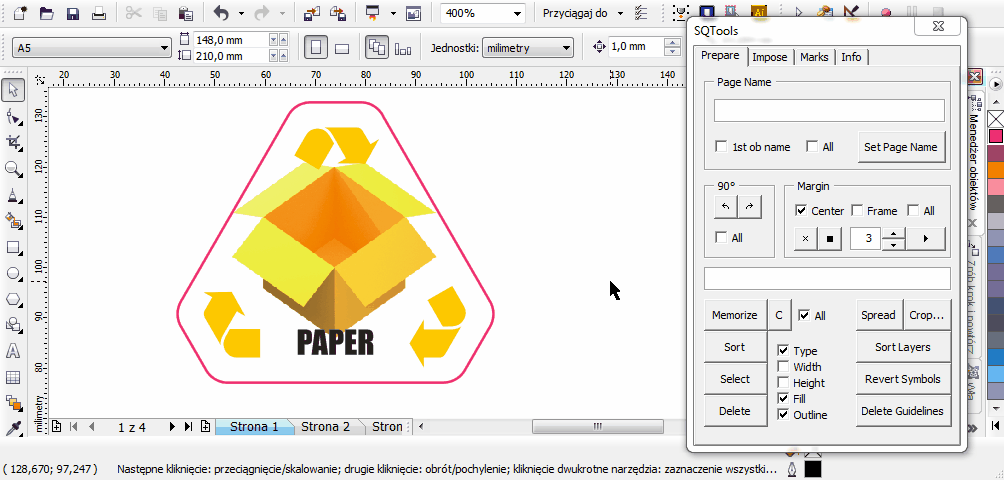This screenshot has width=1004, height=480.
Task: Switch to the Impose tab
Action: pyautogui.click(x=770, y=57)
